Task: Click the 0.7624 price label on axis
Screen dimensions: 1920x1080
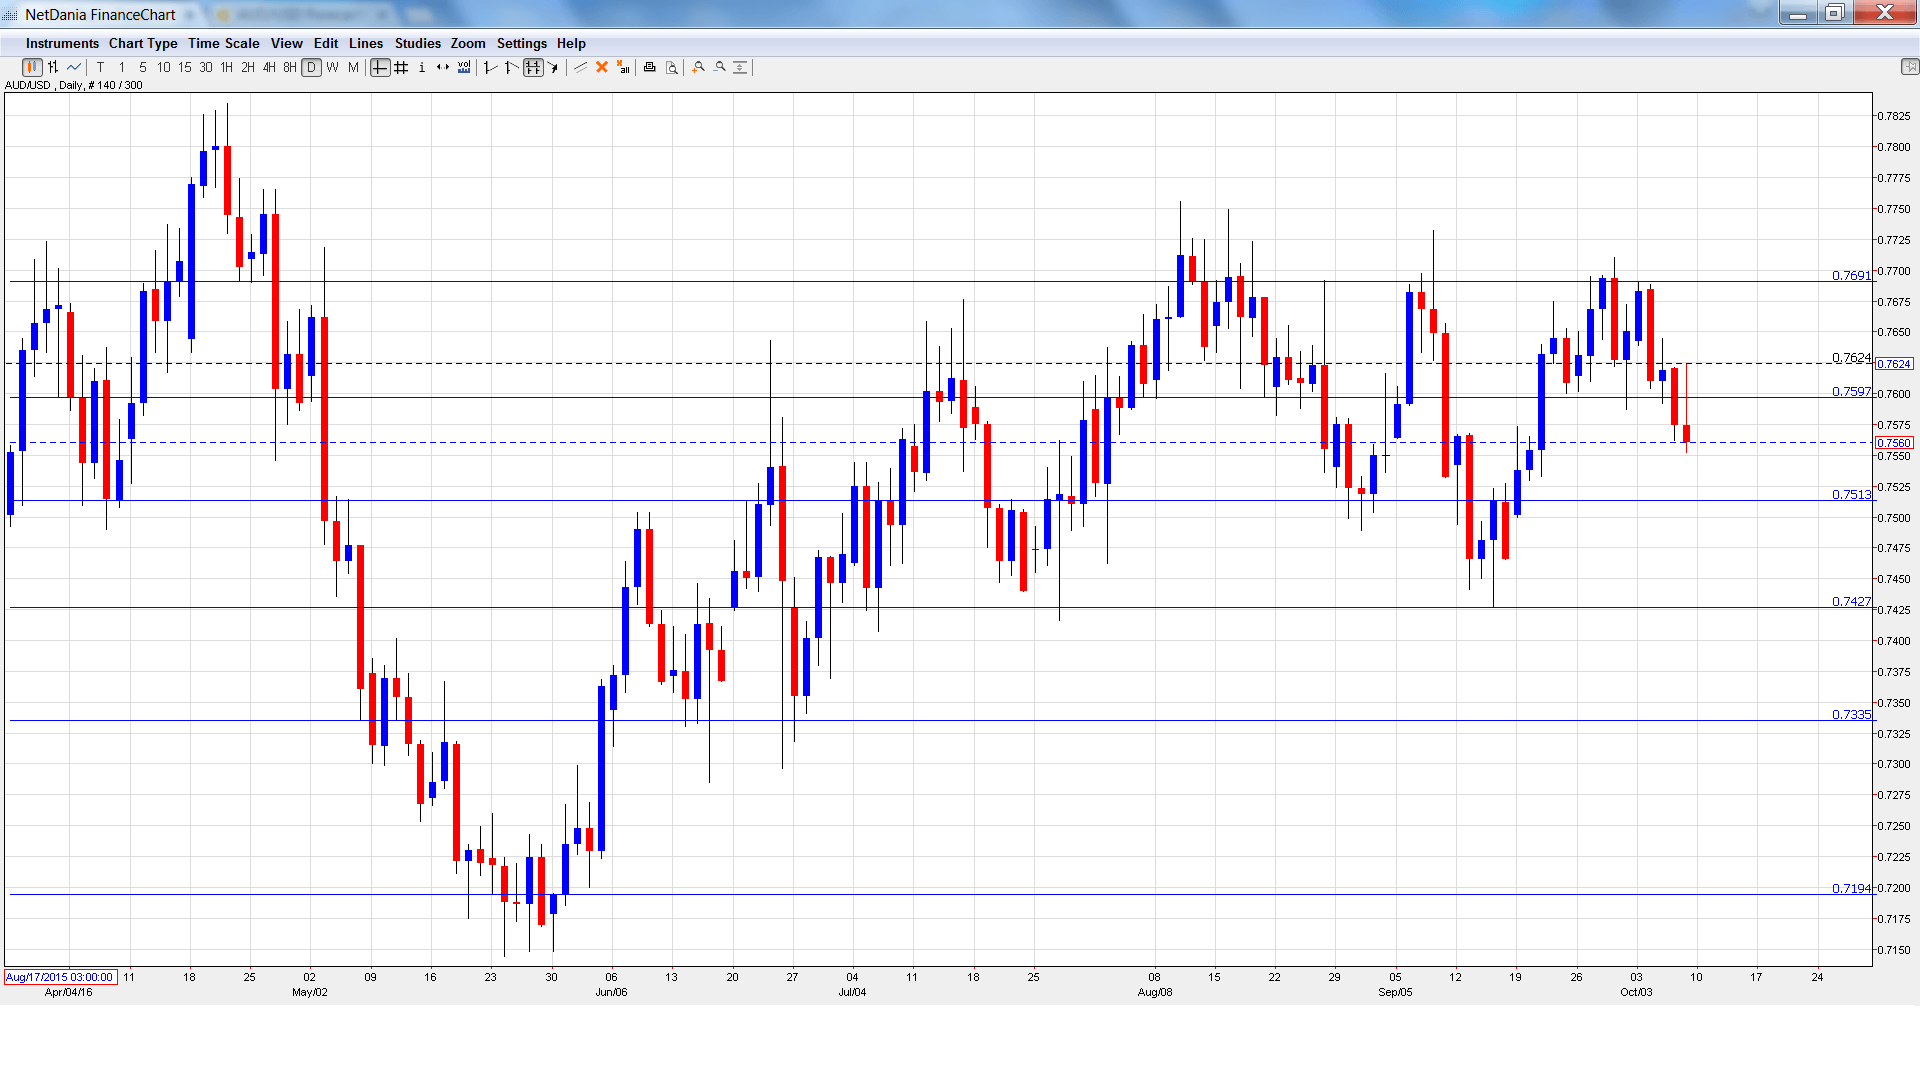Action: tap(1893, 365)
